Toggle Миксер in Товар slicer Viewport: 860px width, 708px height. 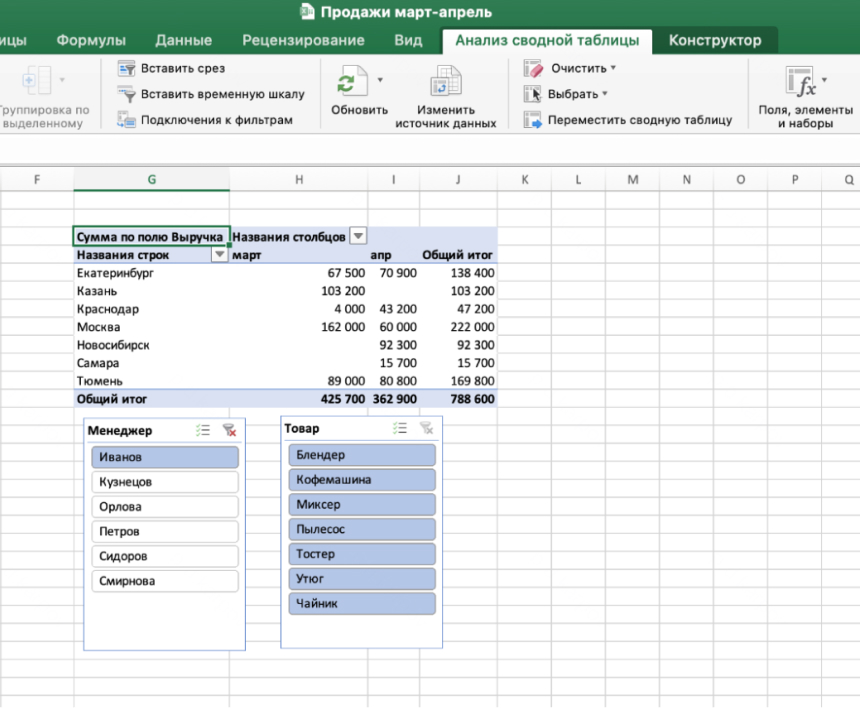click(x=362, y=505)
